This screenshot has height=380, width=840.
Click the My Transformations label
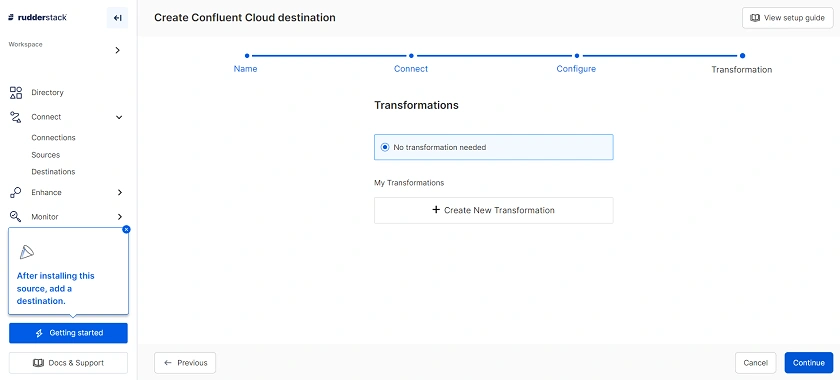[x=409, y=183]
